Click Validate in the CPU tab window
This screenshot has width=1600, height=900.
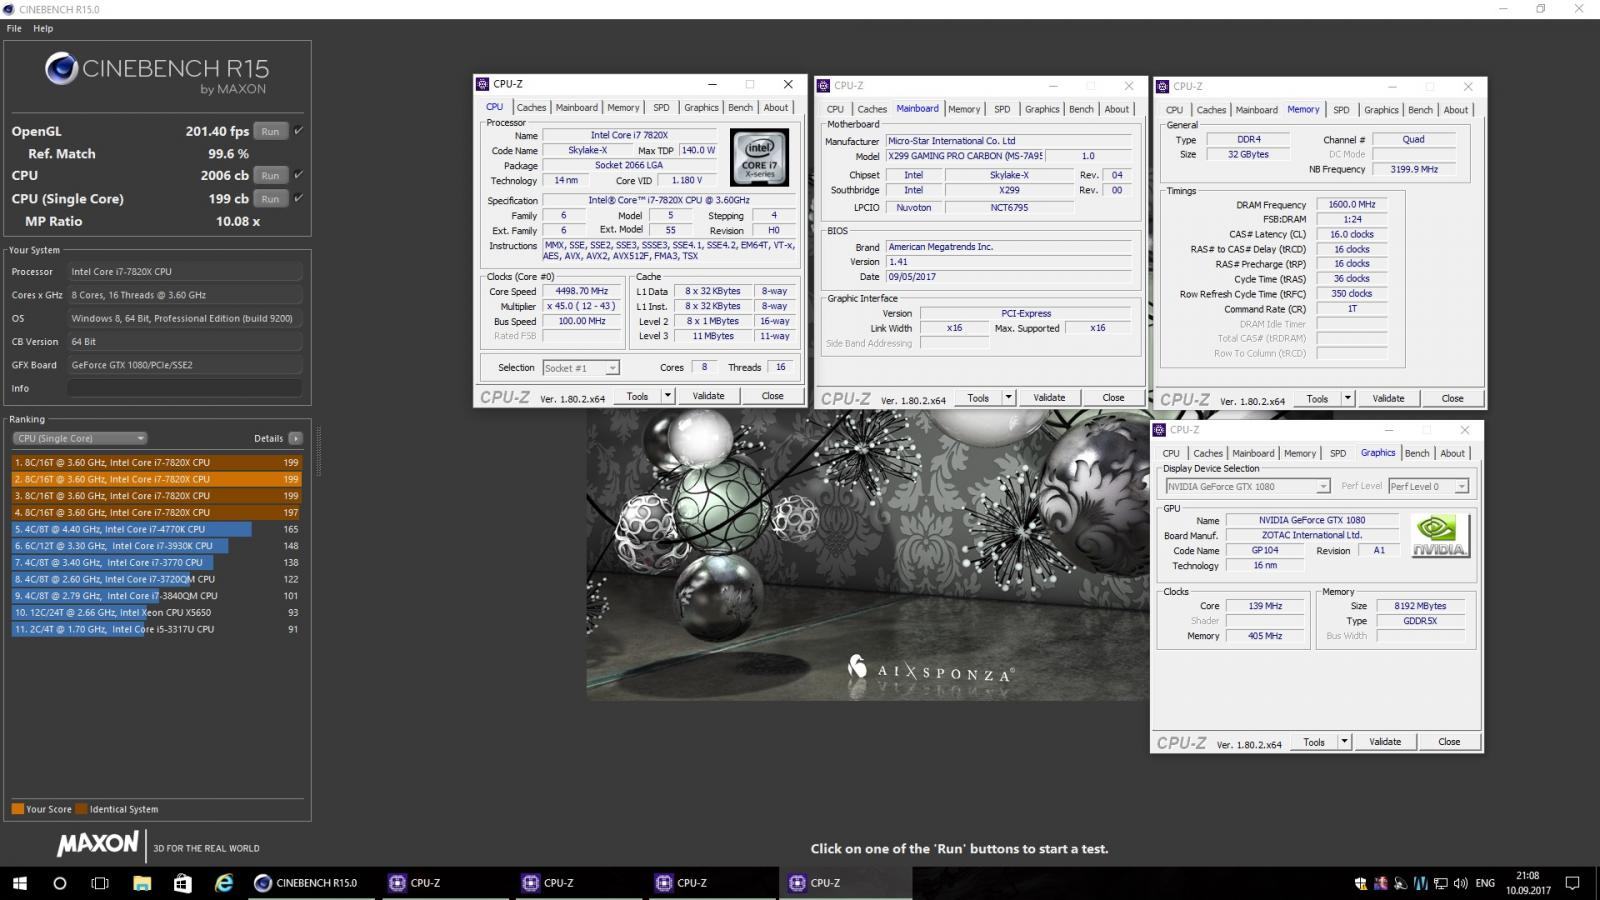[x=708, y=396]
